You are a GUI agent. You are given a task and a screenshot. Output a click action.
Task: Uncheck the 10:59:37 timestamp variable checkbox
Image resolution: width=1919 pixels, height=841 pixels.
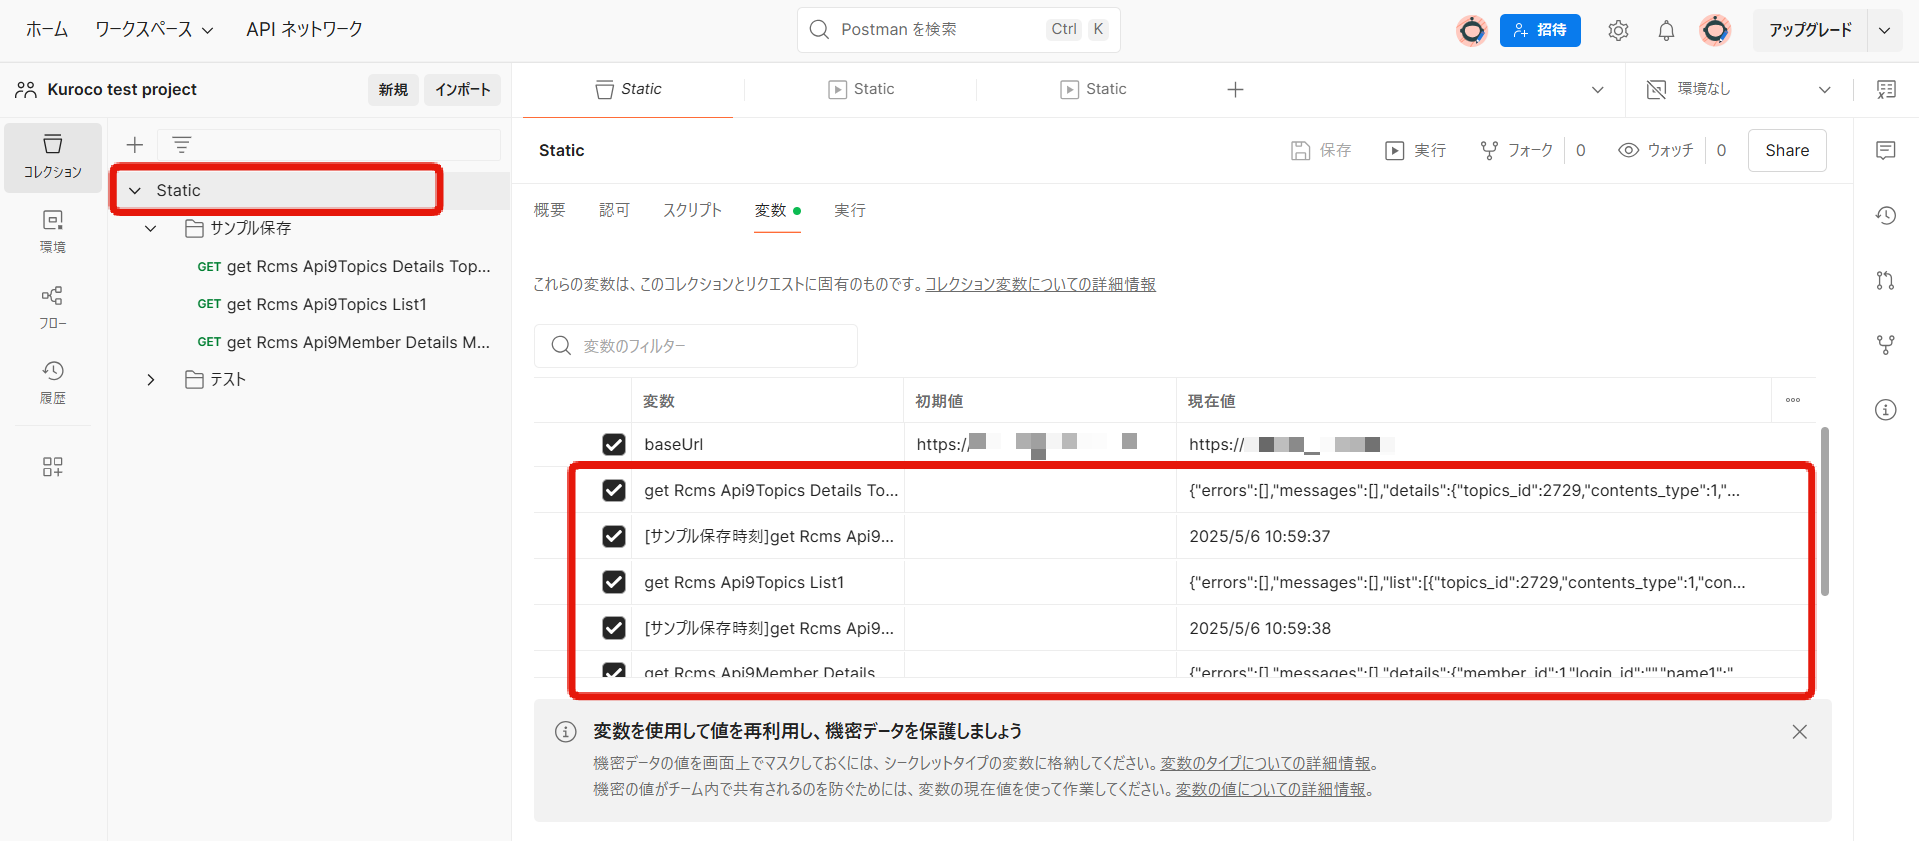point(614,536)
